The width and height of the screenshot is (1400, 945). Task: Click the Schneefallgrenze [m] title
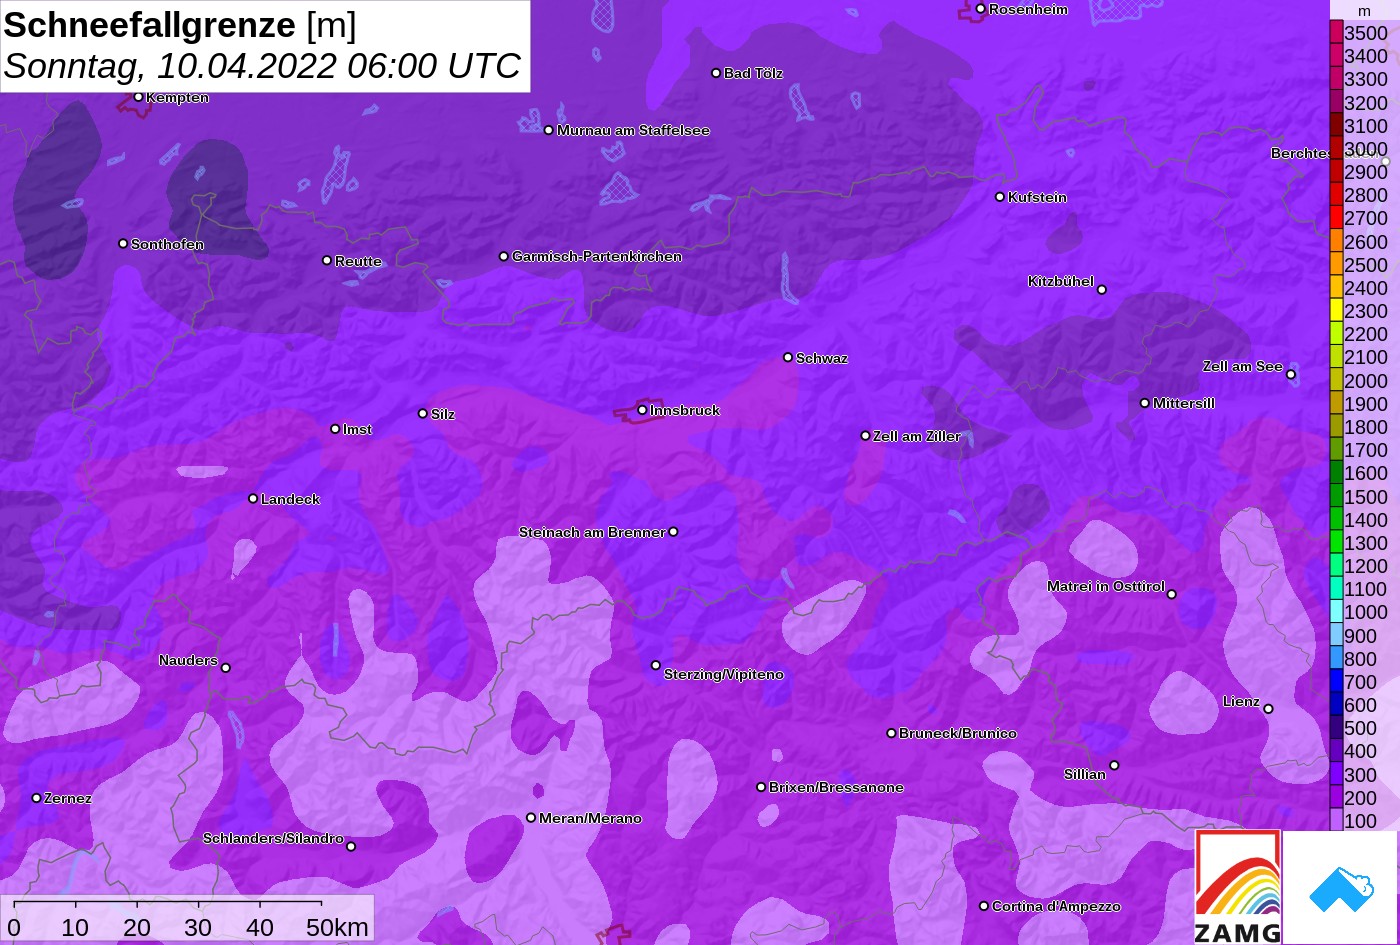pos(180,24)
